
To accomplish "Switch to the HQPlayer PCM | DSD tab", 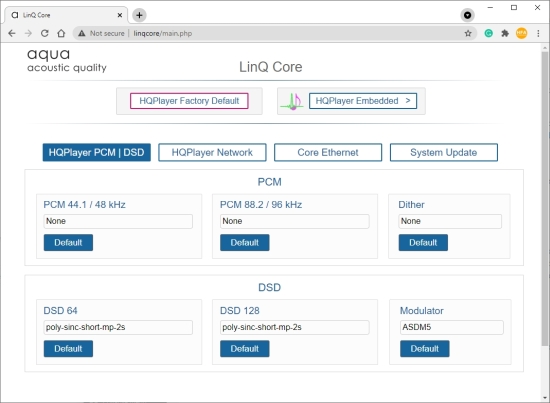I will point(97,152).
